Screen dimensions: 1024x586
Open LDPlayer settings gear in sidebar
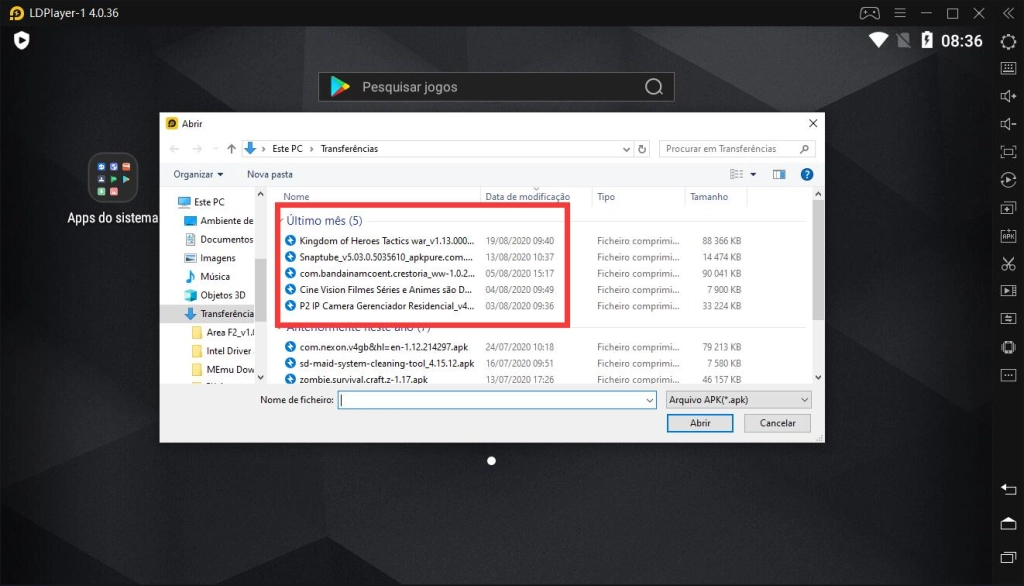point(1008,41)
